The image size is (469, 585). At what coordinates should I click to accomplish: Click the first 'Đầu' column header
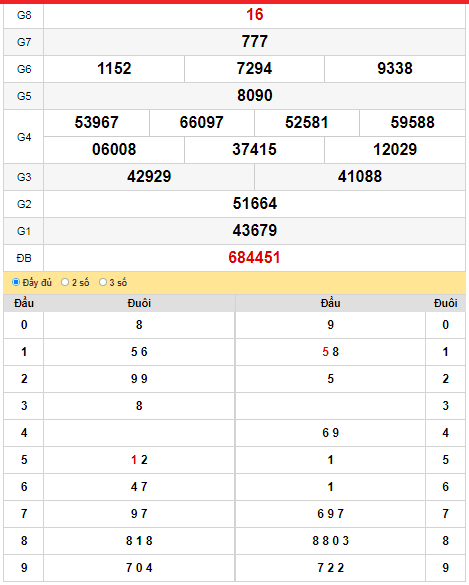point(24,303)
